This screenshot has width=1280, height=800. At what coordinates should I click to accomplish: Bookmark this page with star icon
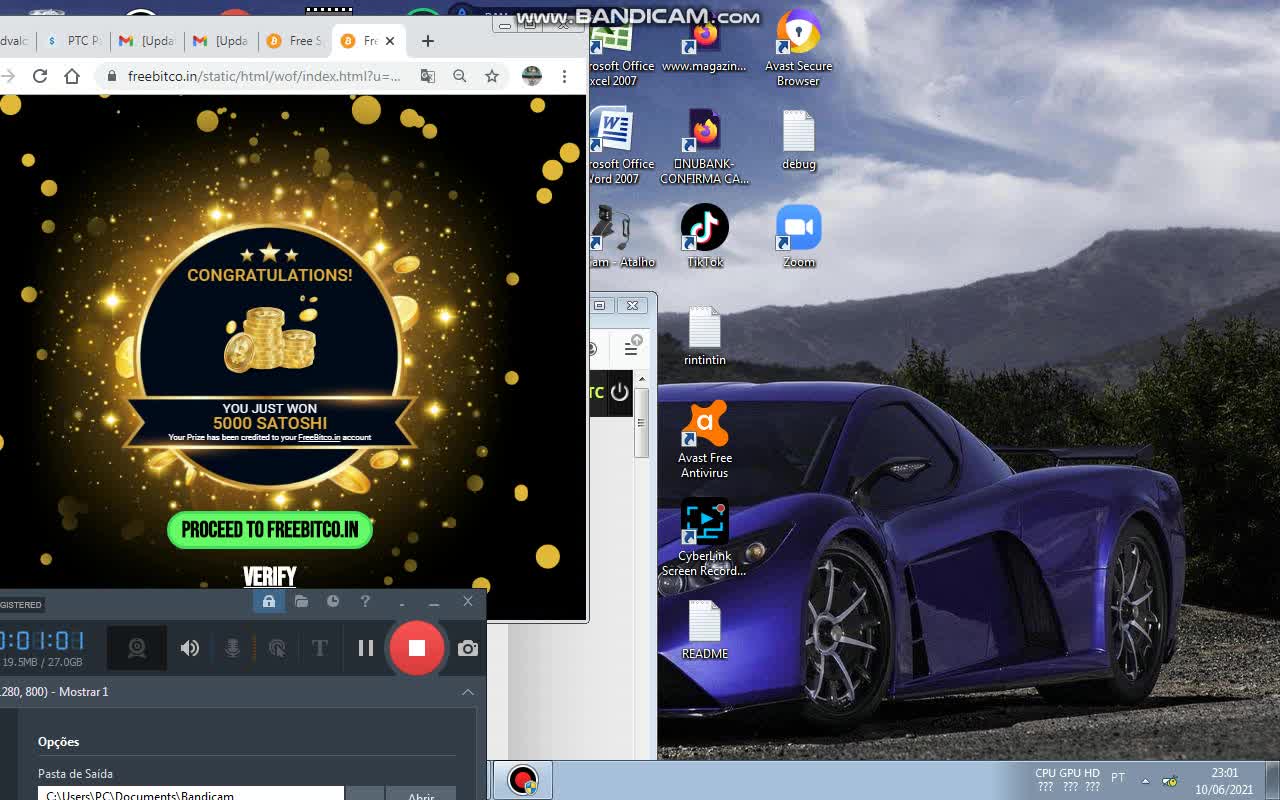coord(492,76)
